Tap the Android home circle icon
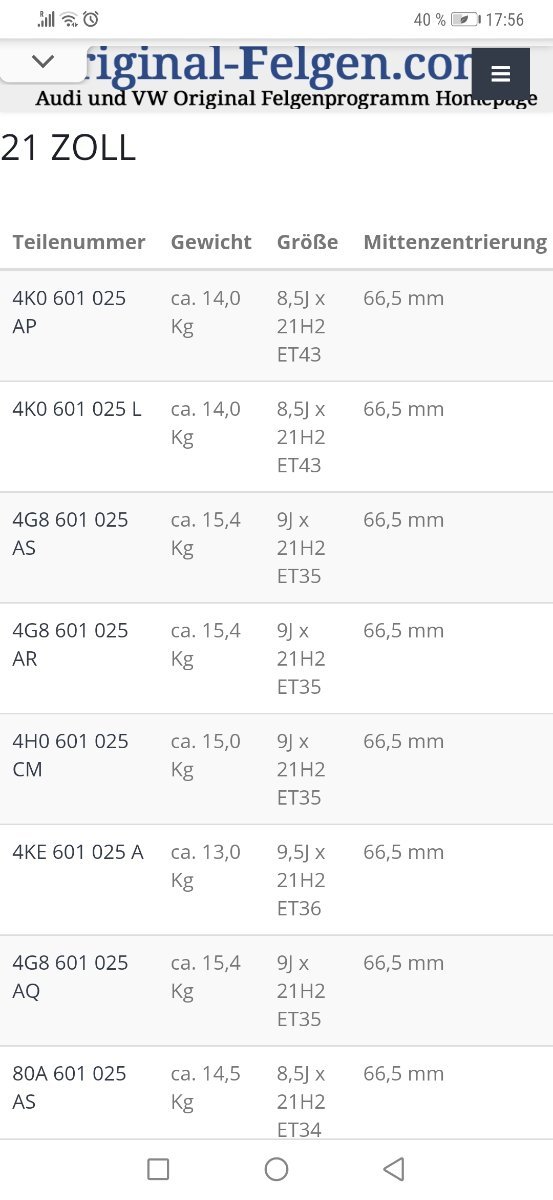This screenshot has height=1200, width=553. point(277,1169)
